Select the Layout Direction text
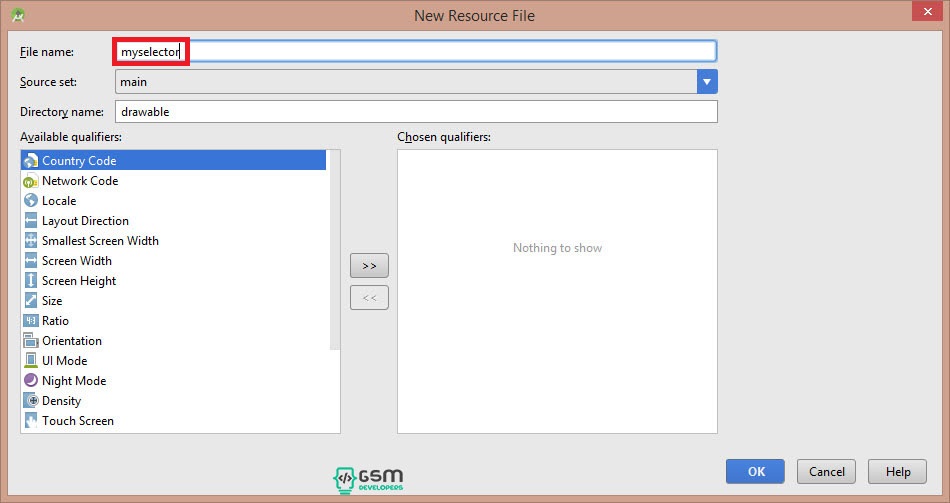The image size is (950, 503). (x=85, y=221)
